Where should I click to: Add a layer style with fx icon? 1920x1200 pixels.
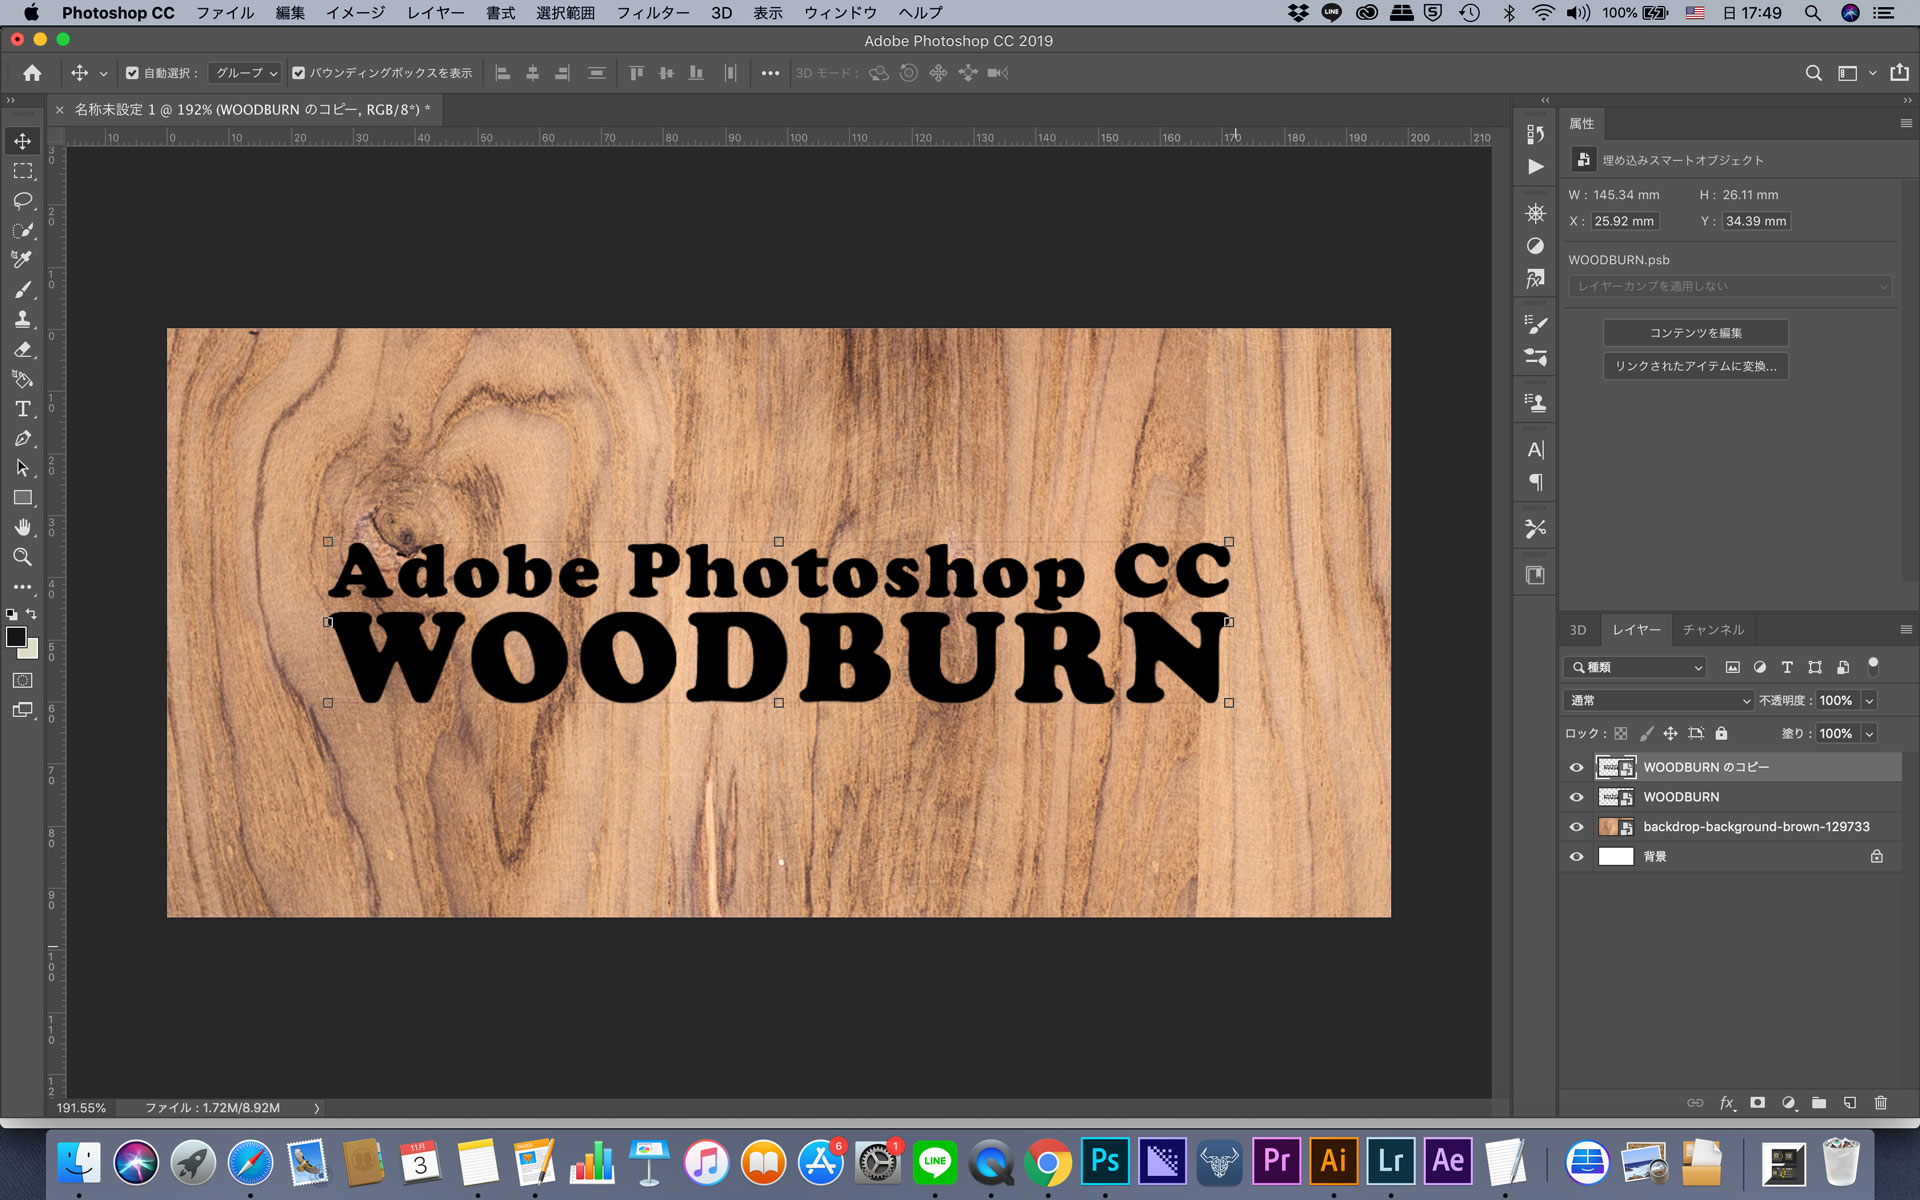click(x=1727, y=1103)
